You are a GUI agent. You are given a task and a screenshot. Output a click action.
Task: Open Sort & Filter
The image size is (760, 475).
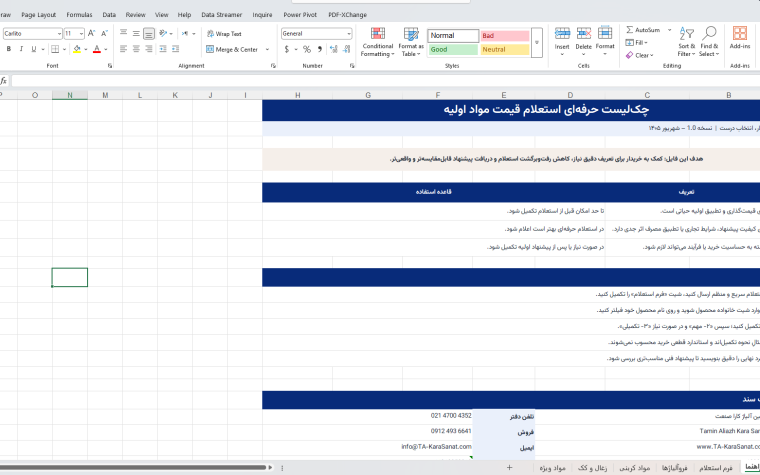point(686,42)
